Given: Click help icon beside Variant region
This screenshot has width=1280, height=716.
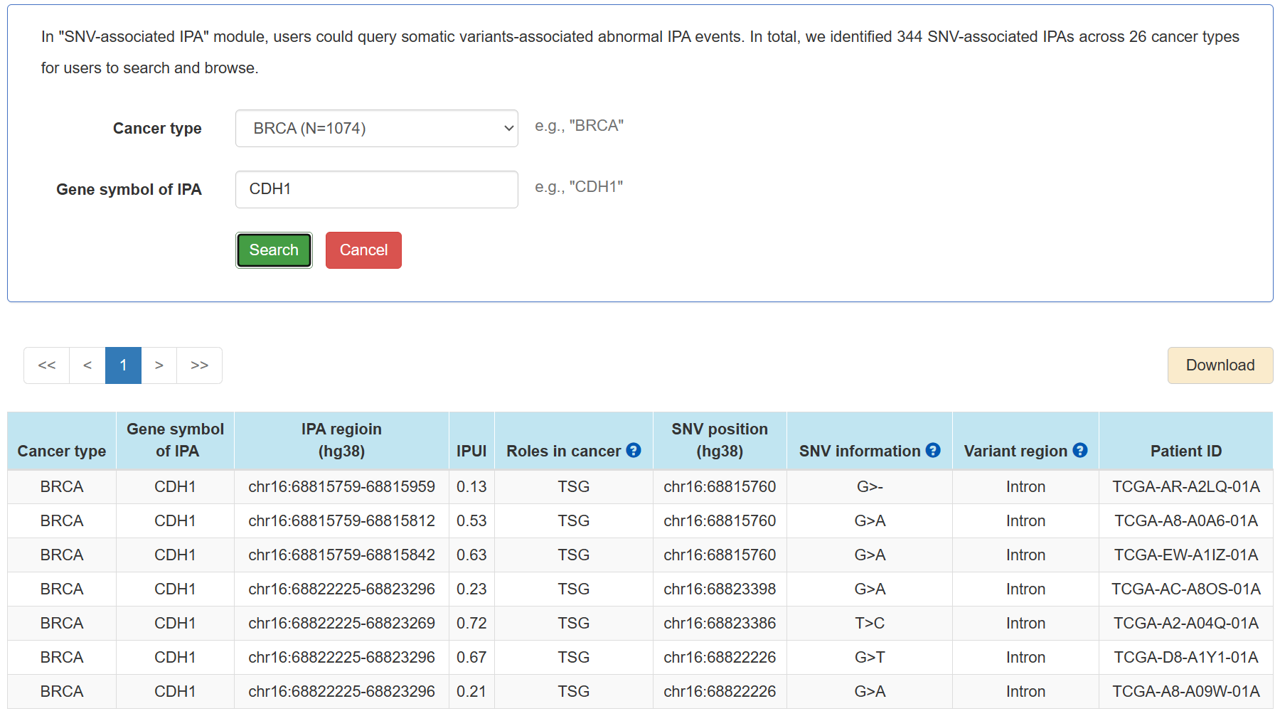Looking at the screenshot, I should [x=1080, y=451].
